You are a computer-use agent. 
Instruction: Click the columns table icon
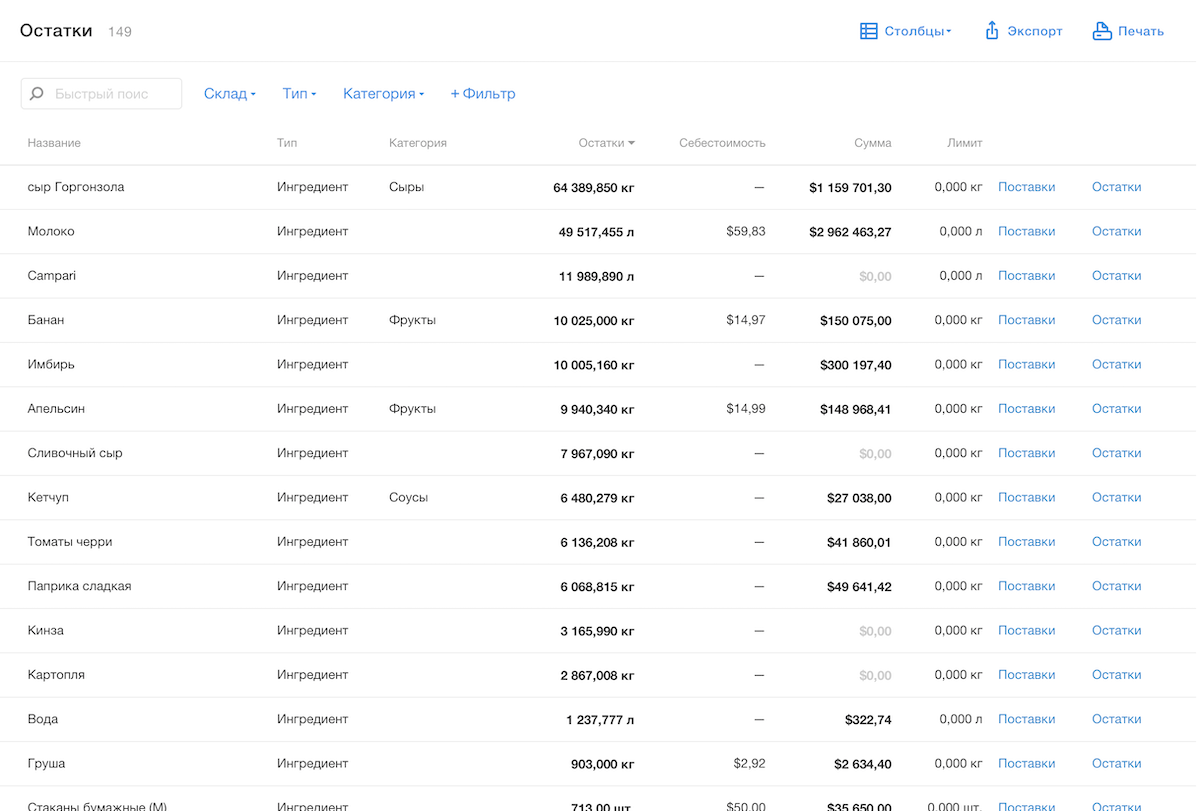click(x=869, y=31)
